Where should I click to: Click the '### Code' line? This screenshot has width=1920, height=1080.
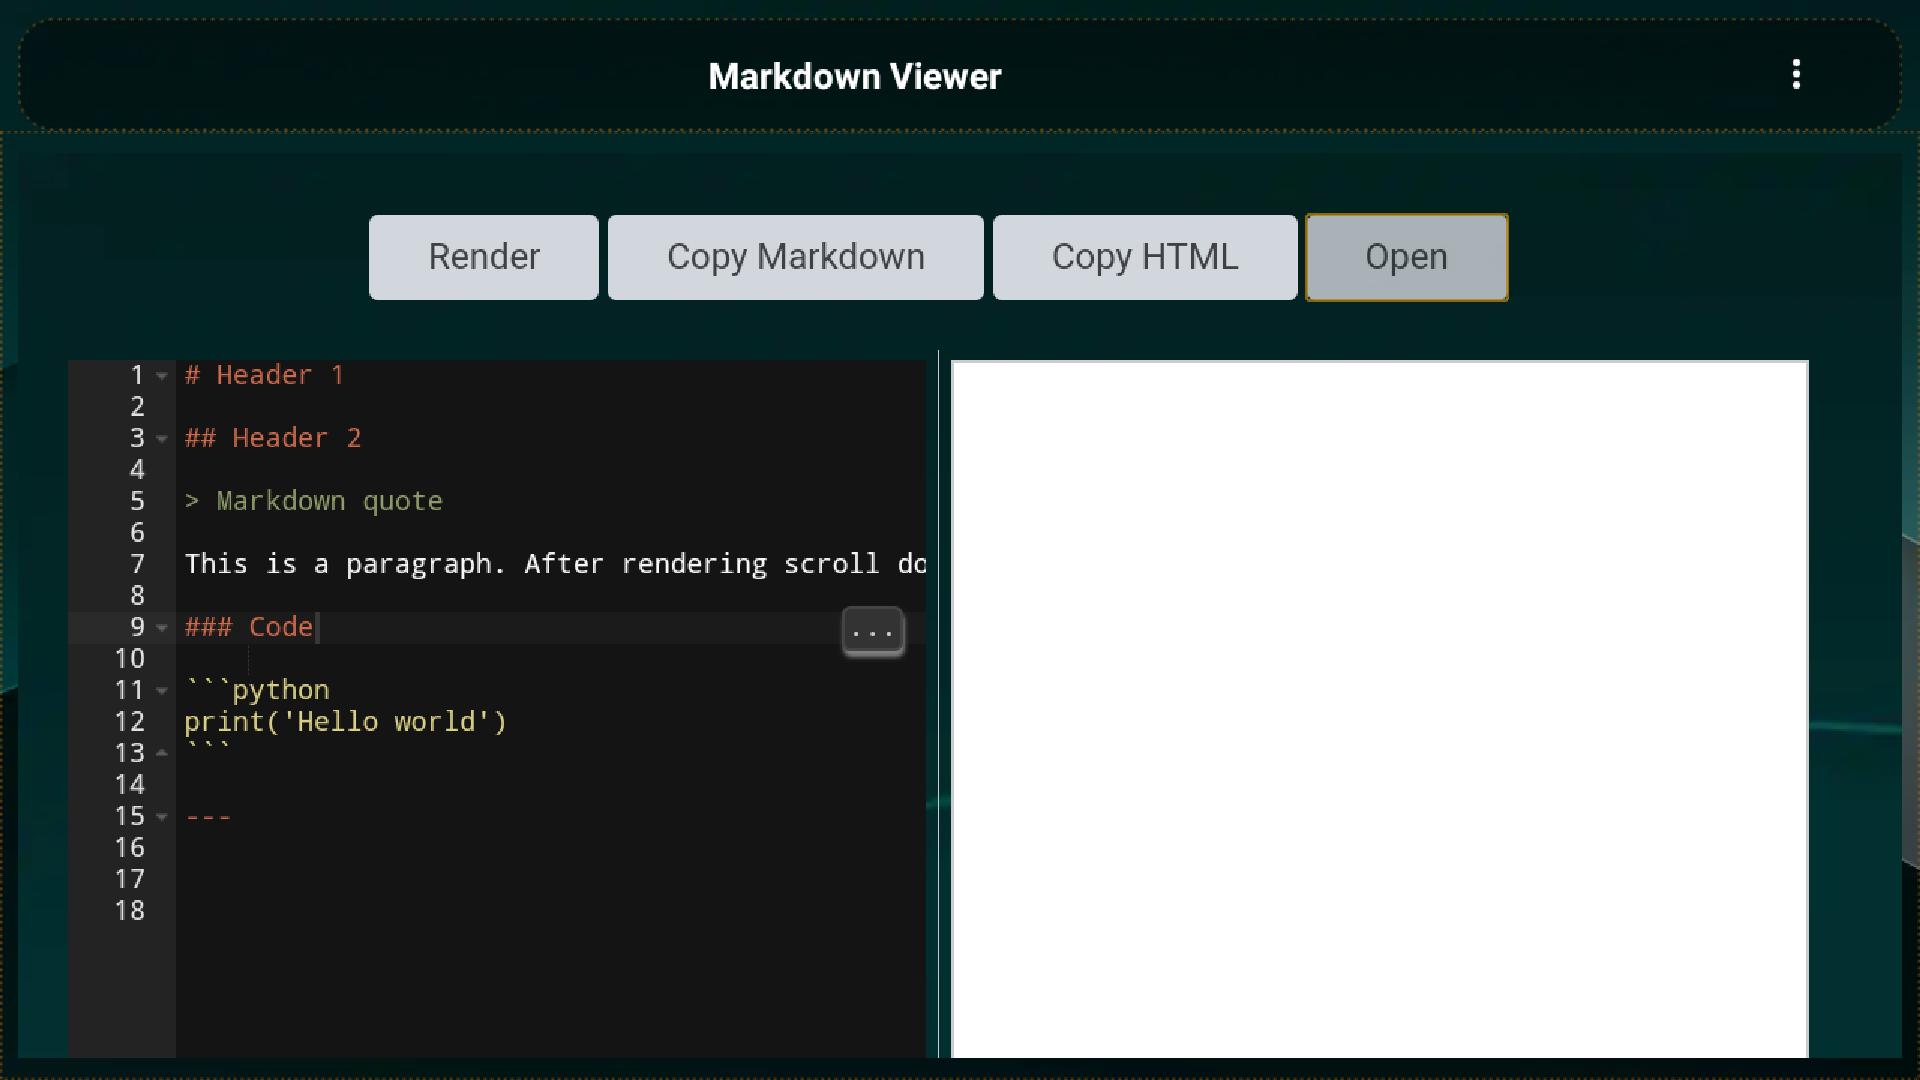point(249,627)
